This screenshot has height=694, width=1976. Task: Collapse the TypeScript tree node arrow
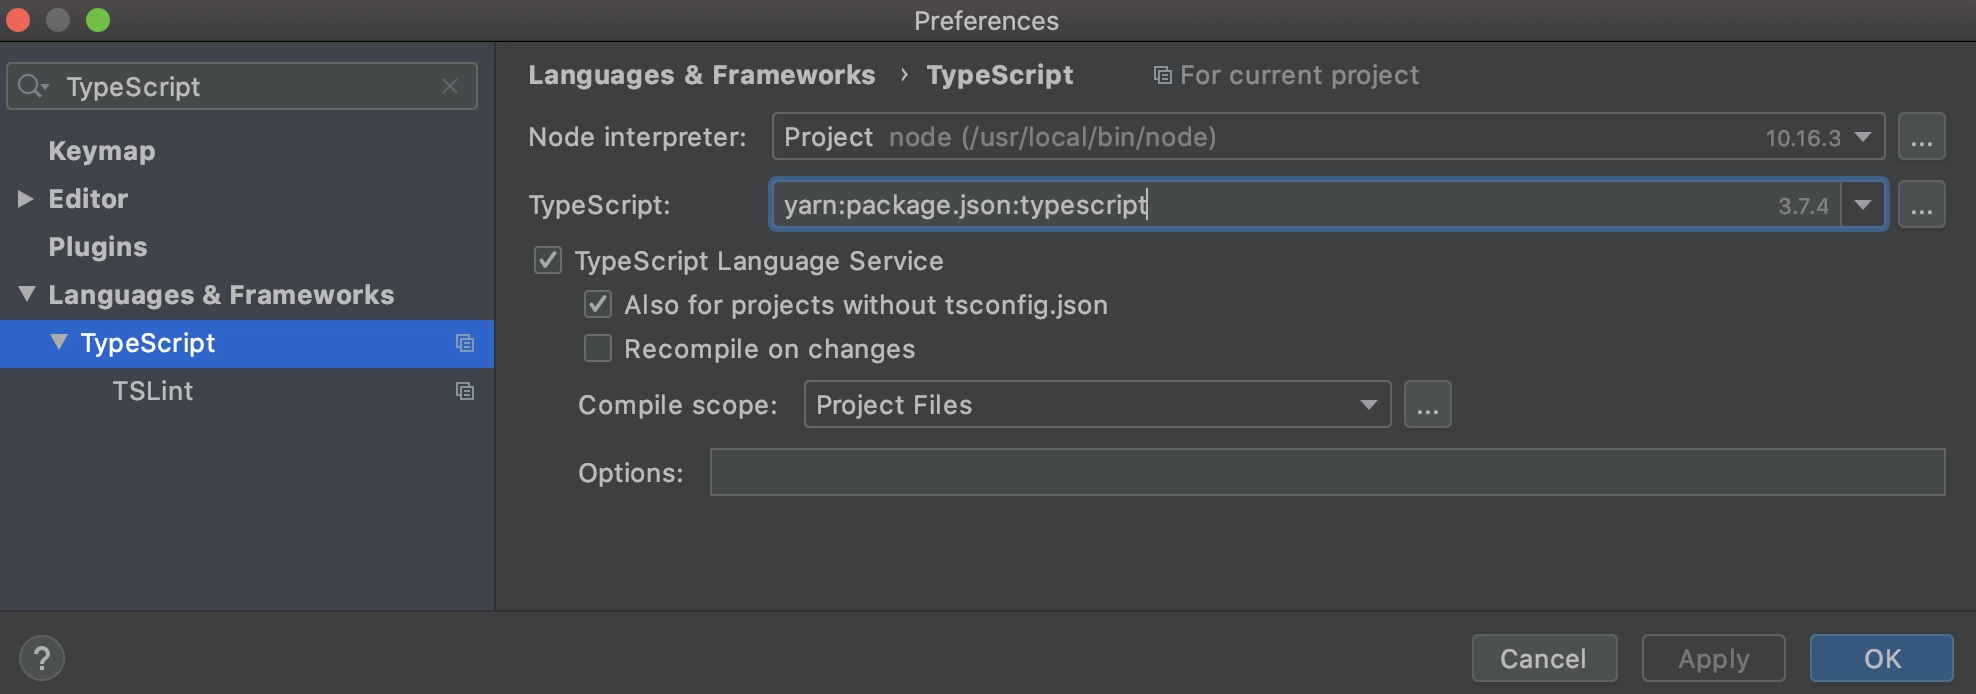[x=59, y=342]
